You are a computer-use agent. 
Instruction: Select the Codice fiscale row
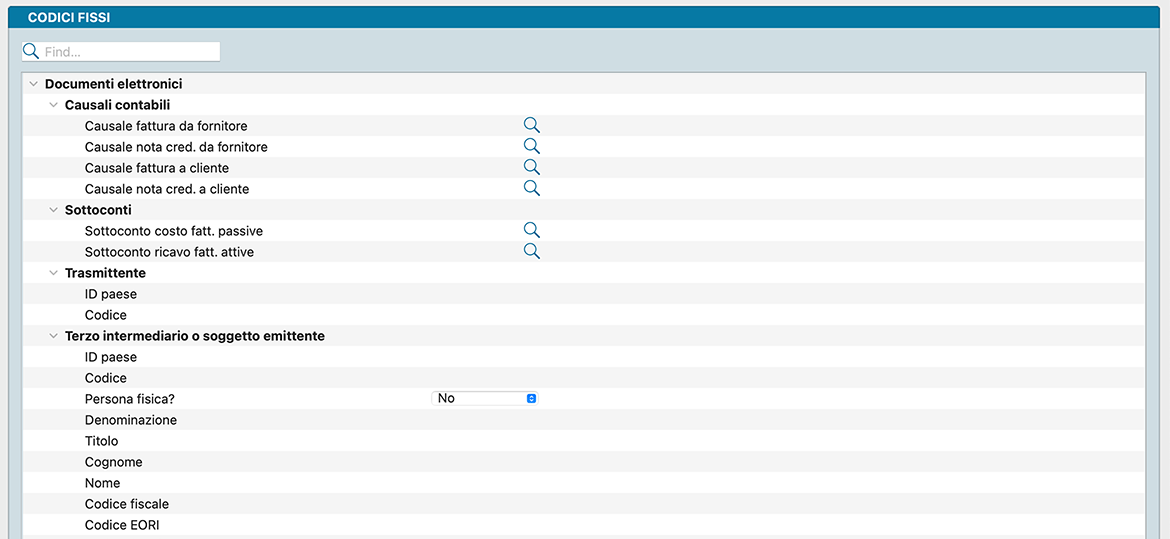coord(127,504)
